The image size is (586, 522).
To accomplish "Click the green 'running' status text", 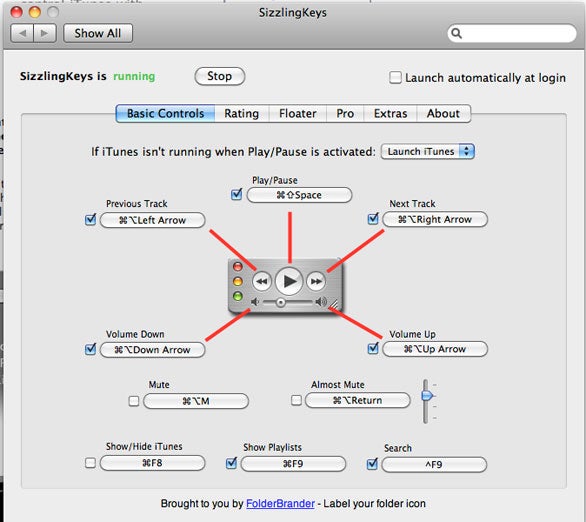I will 134,76.
